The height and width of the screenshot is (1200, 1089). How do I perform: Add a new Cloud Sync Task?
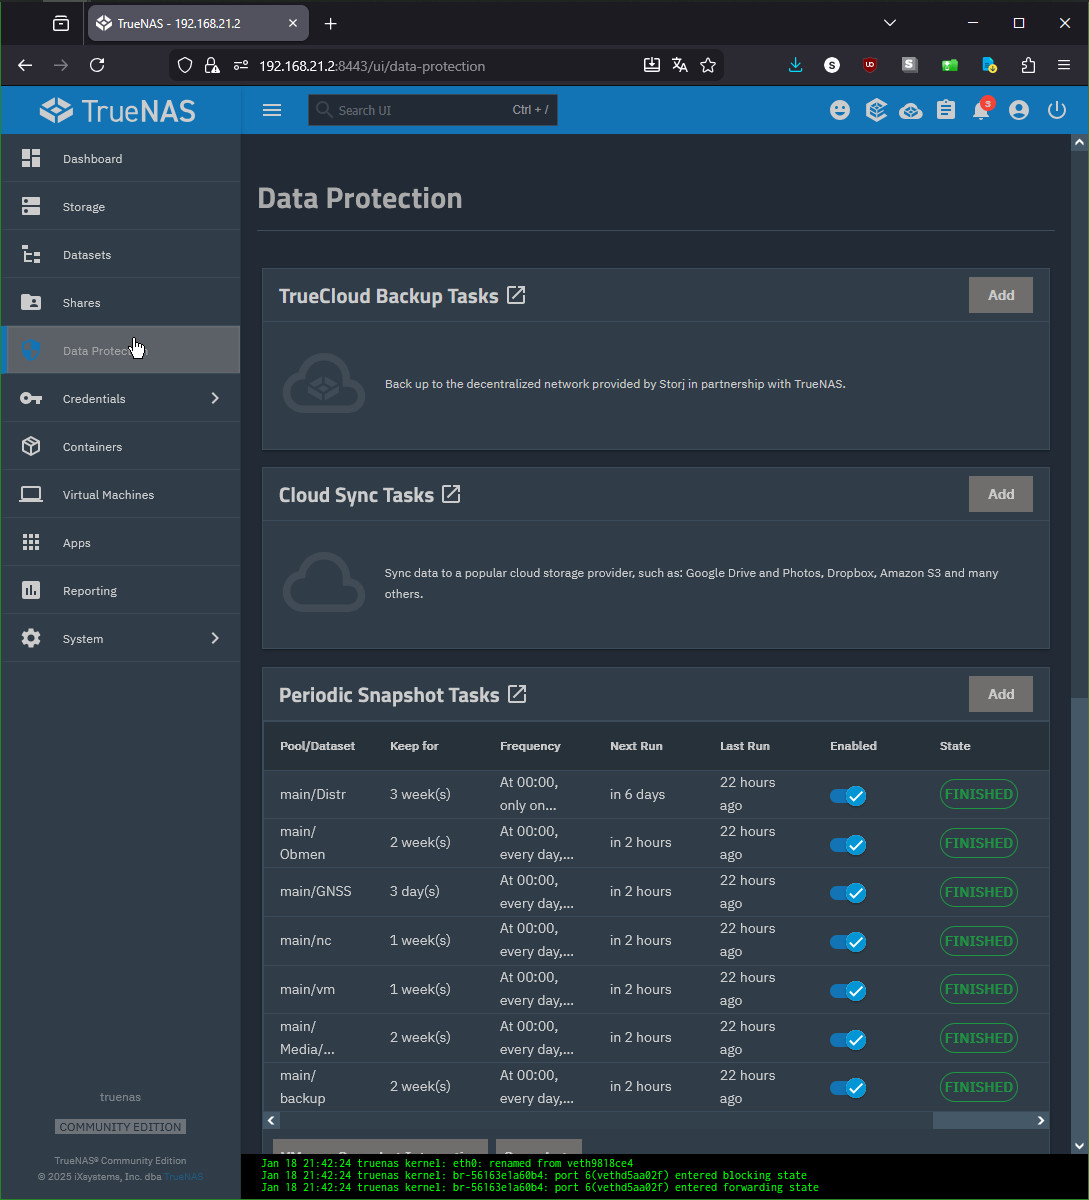[1000, 494]
